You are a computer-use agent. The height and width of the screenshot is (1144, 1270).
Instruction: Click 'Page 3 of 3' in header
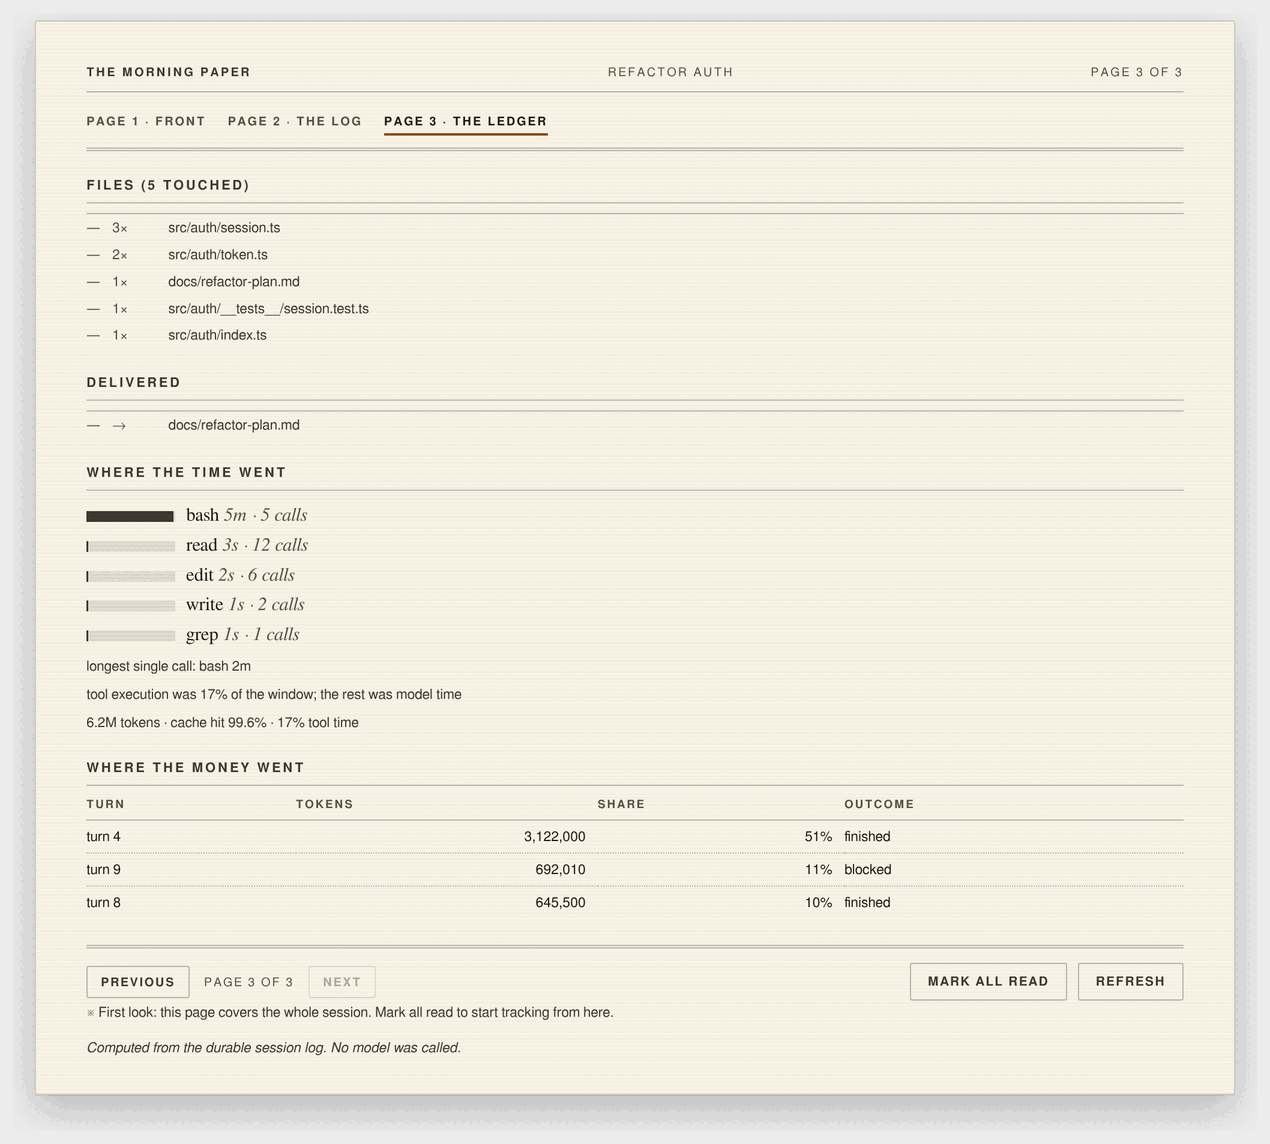point(1137,72)
